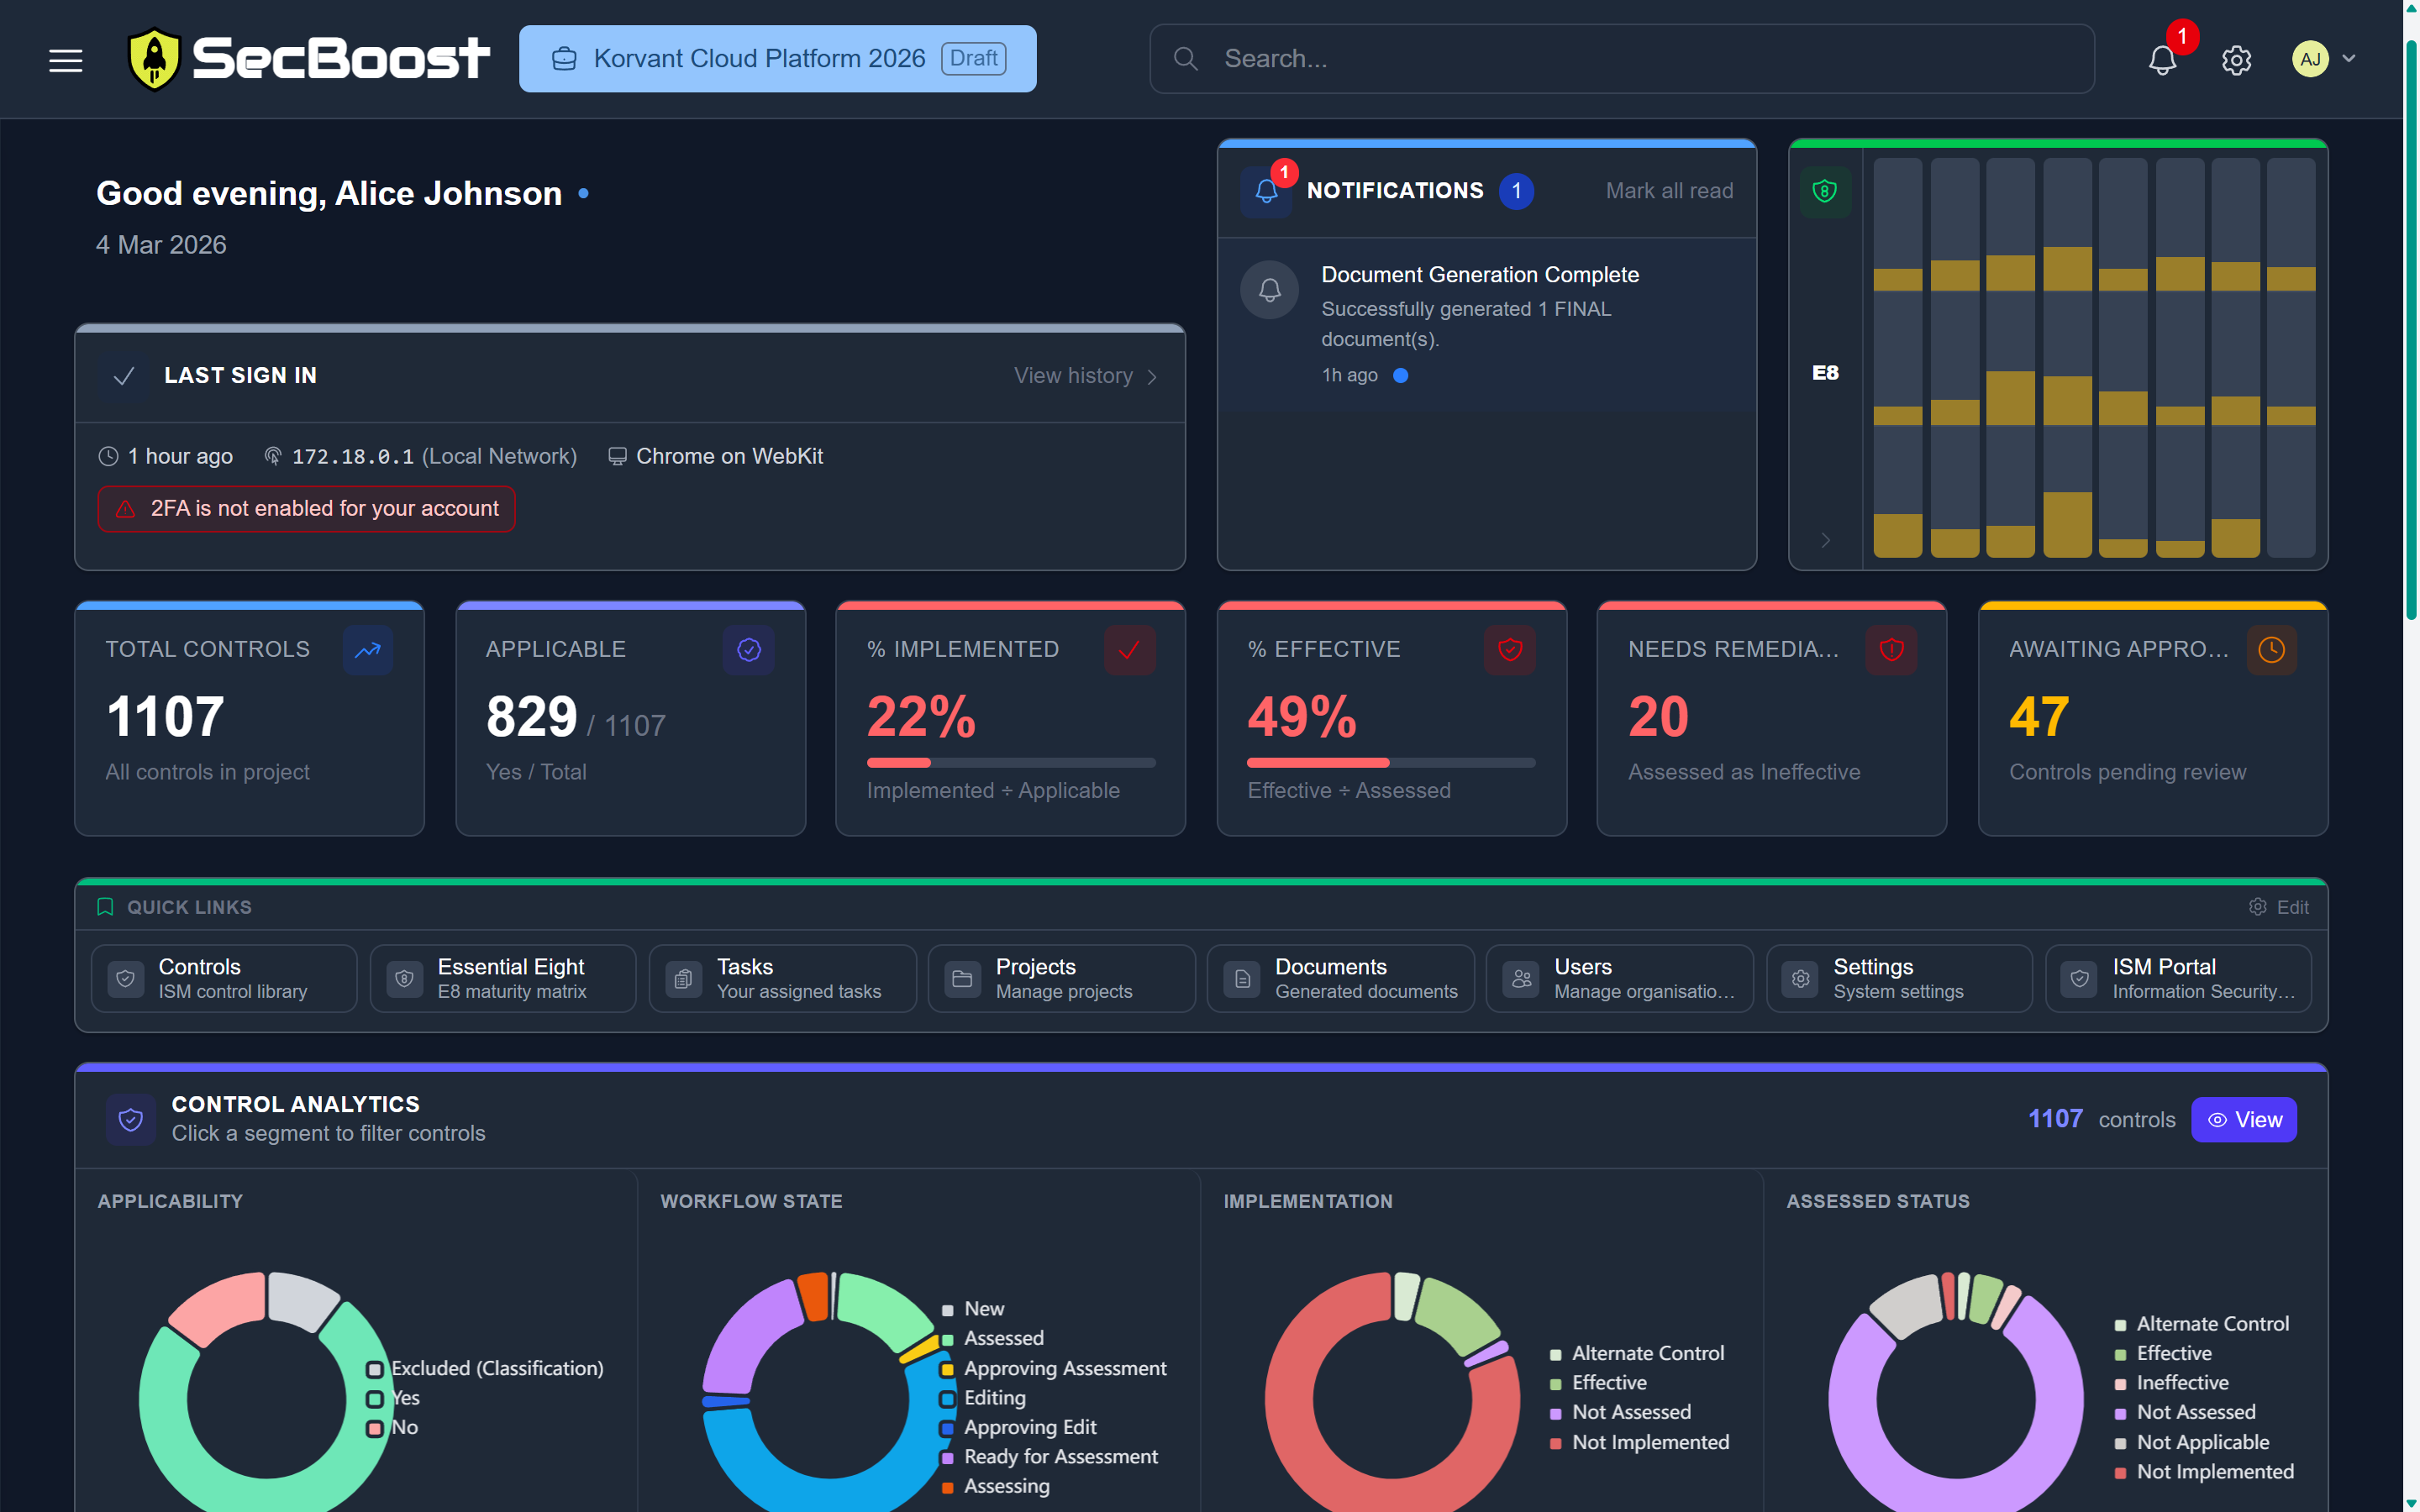Open the header settings gear
The height and width of the screenshot is (1512, 2420).
click(x=2236, y=60)
